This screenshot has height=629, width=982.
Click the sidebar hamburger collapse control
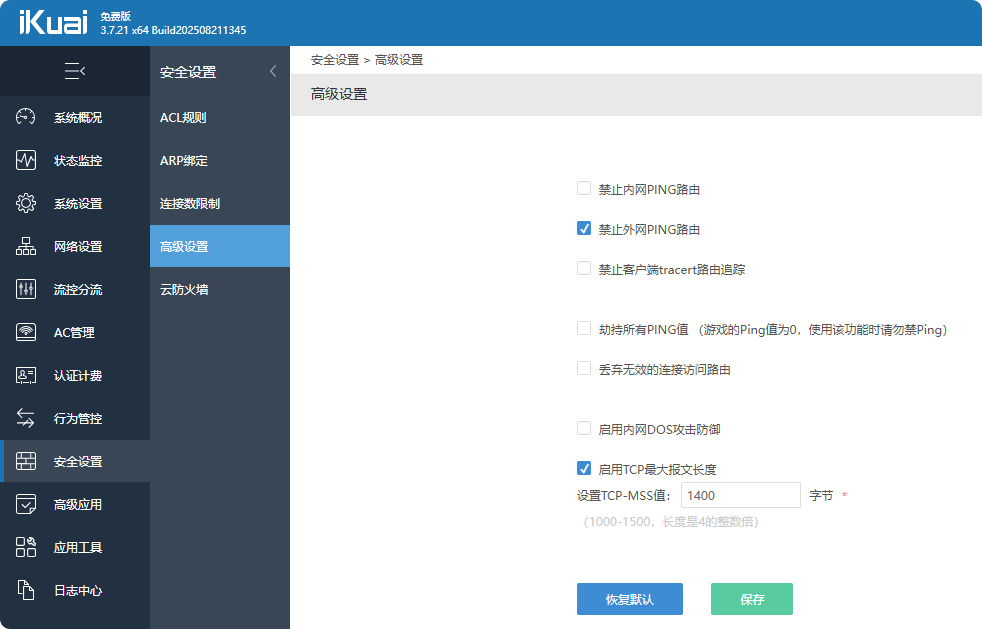pyautogui.click(x=75, y=71)
